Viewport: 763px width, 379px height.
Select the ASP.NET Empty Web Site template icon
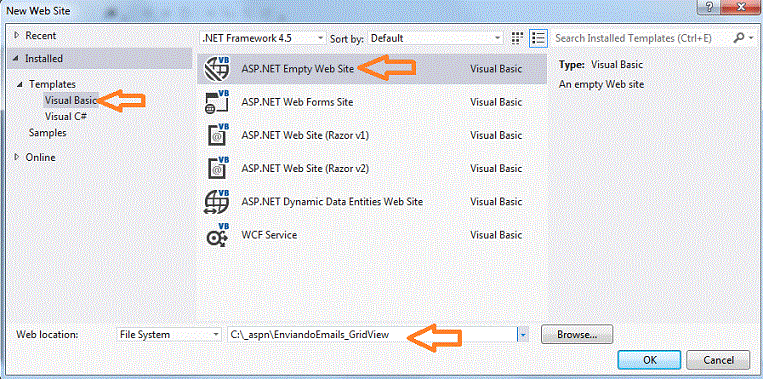pyautogui.click(x=216, y=69)
